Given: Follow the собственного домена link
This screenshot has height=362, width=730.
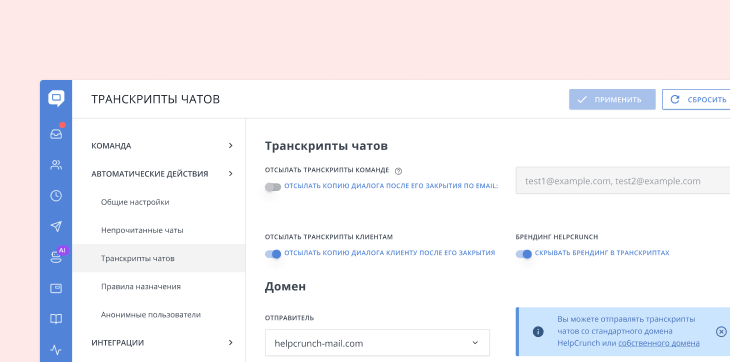Looking at the screenshot, I should pyautogui.click(x=659, y=343).
